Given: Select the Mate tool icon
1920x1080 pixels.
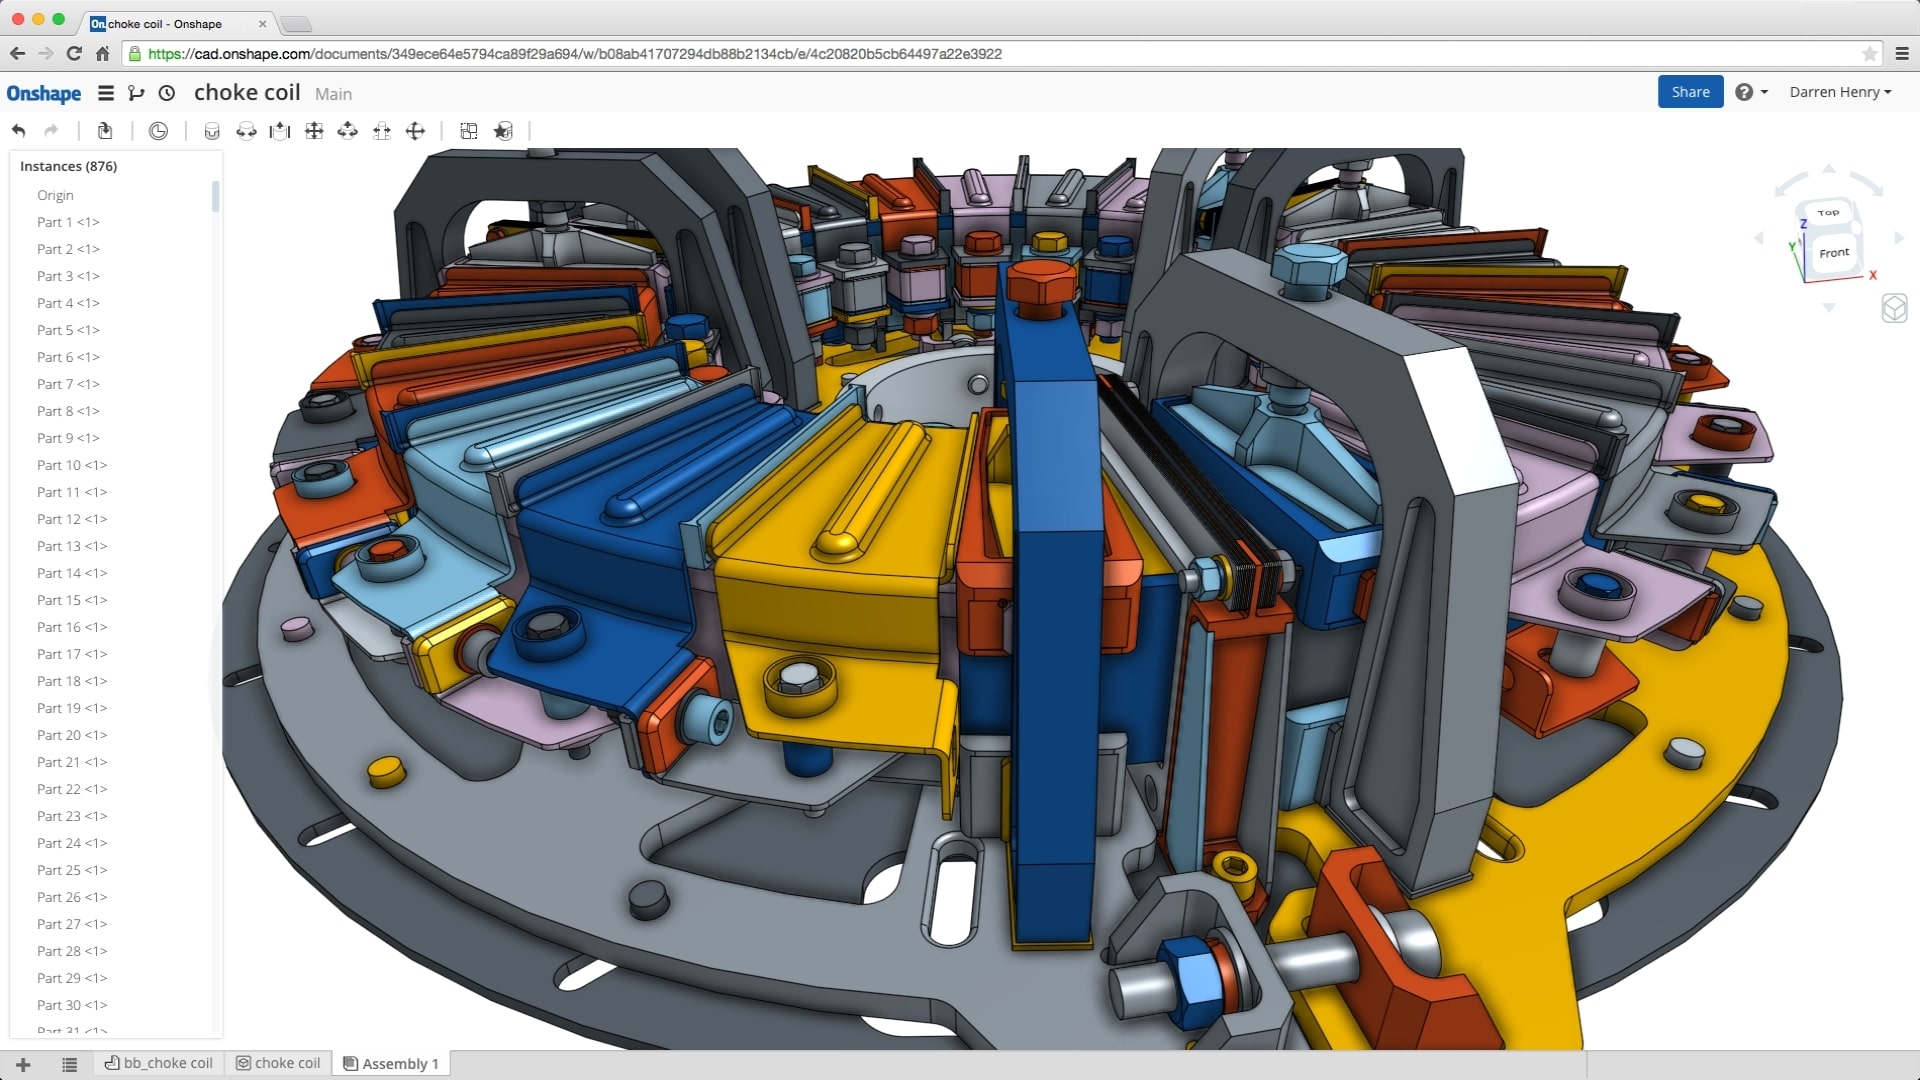Looking at the screenshot, I should click(211, 131).
